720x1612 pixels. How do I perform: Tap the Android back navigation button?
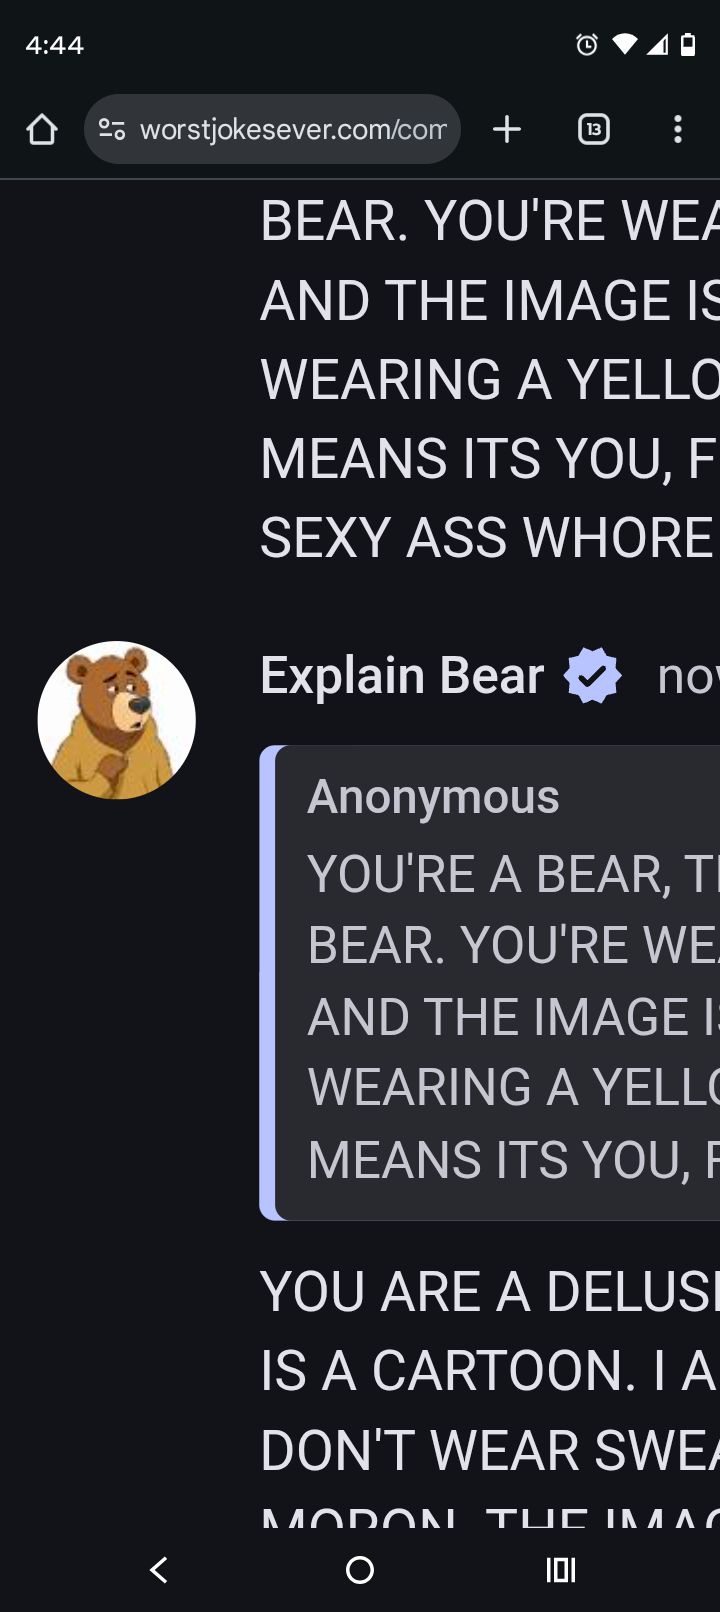coord(158,1570)
